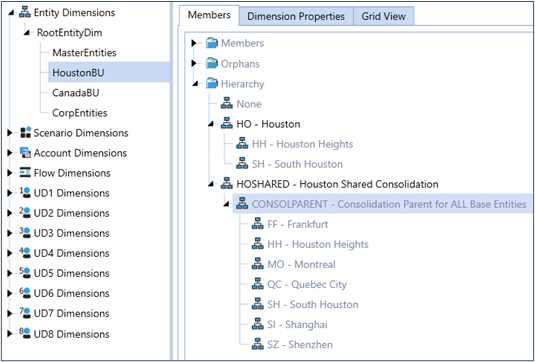Click the icon next to SZ - Shenzhen
The width and height of the screenshot is (535, 362).
click(258, 344)
